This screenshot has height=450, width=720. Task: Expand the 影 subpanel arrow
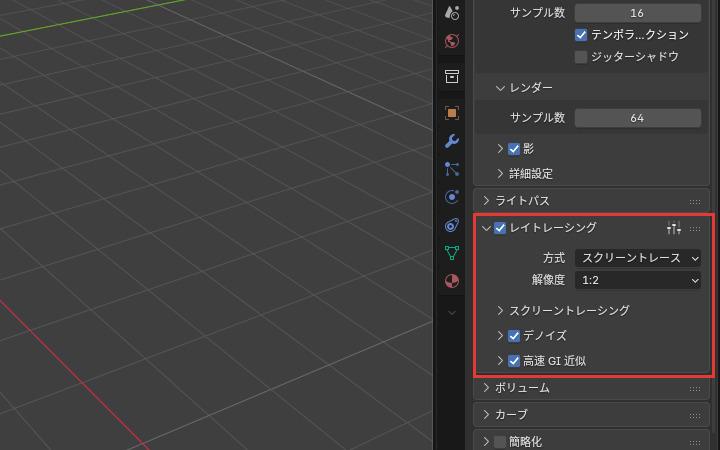click(x=500, y=148)
